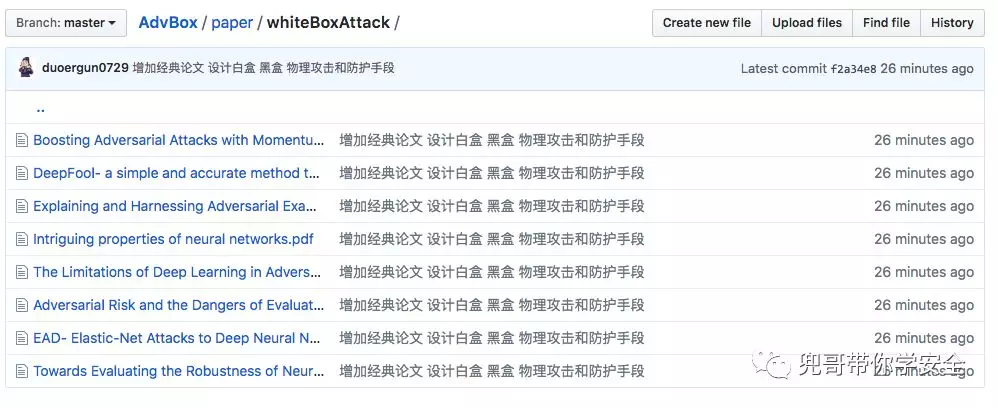Click Create new file button

(706, 23)
